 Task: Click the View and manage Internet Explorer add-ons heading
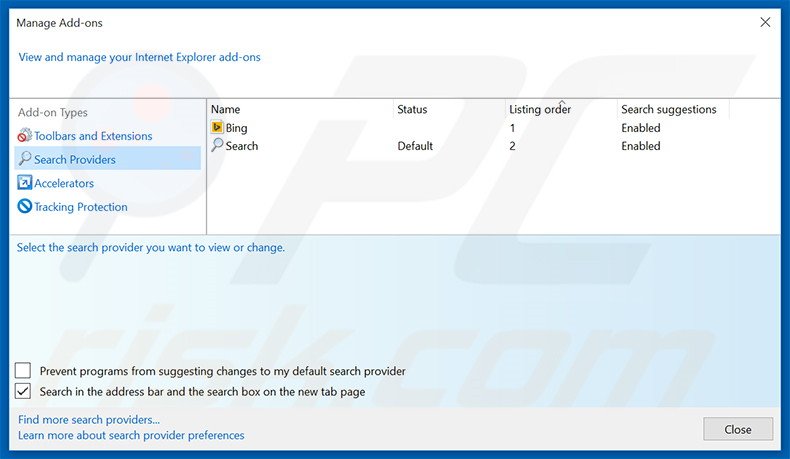pos(140,57)
